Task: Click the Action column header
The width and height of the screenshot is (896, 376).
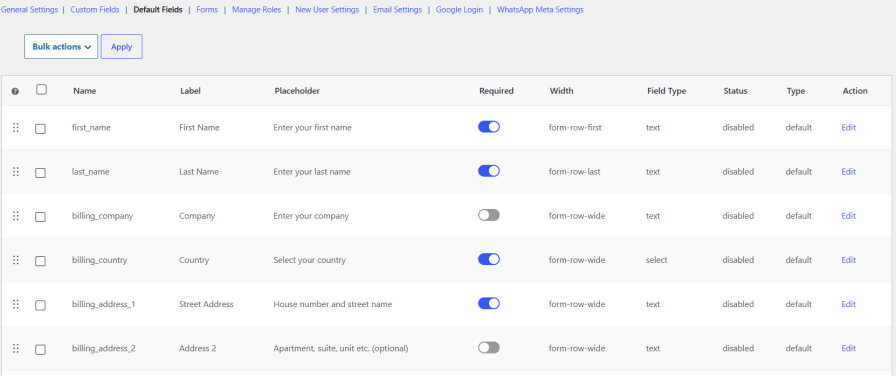Action: click(x=855, y=91)
